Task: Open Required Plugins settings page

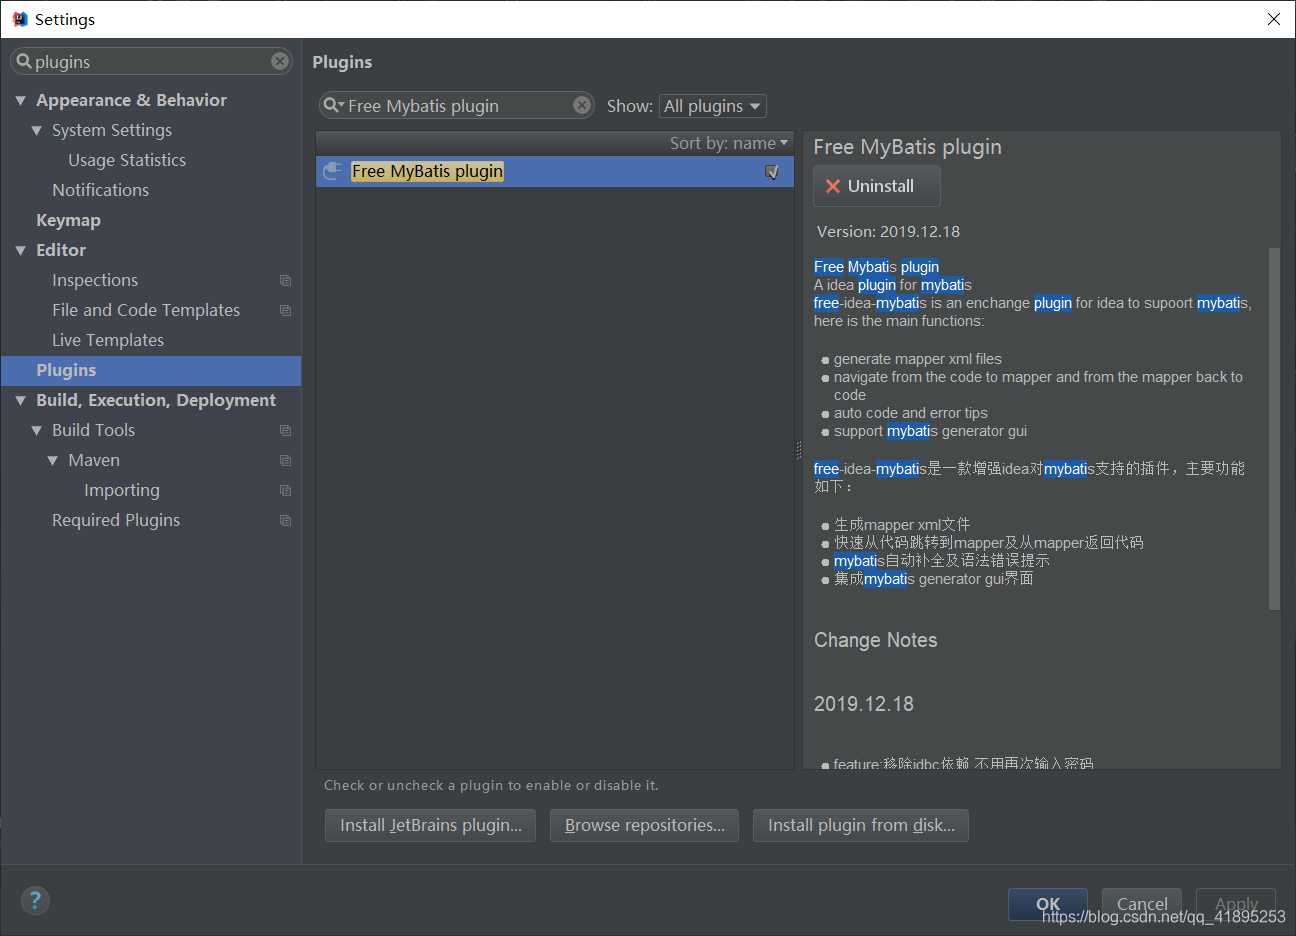Action: 116,520
